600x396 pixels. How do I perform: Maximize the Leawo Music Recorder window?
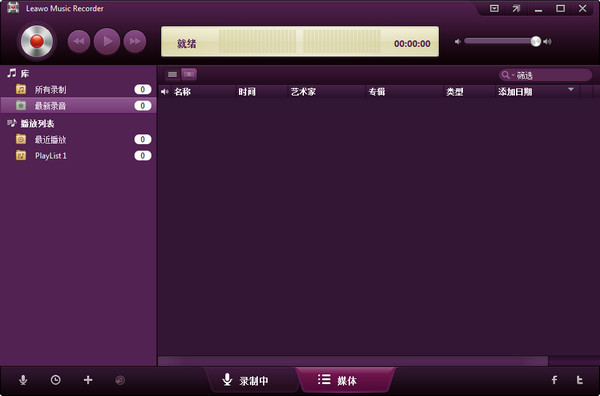[x=561, y=8]
